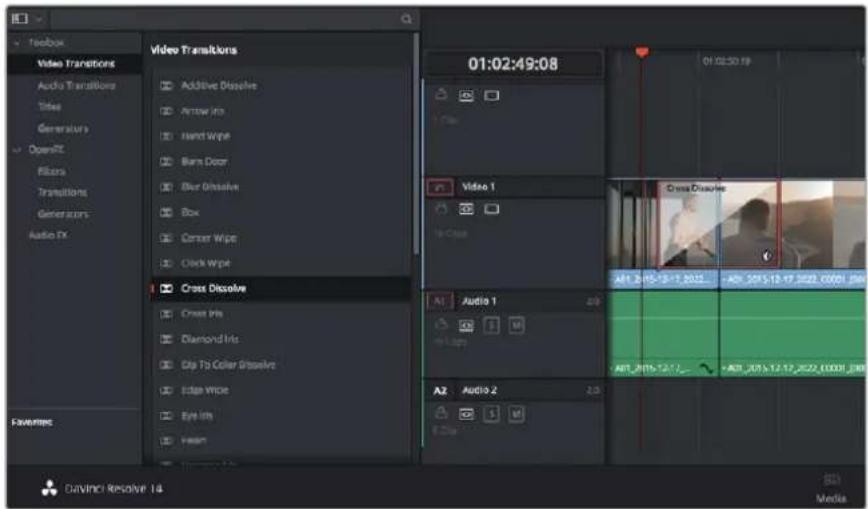Click the Box transition icon
868x509 pixels.
(166, 212)
